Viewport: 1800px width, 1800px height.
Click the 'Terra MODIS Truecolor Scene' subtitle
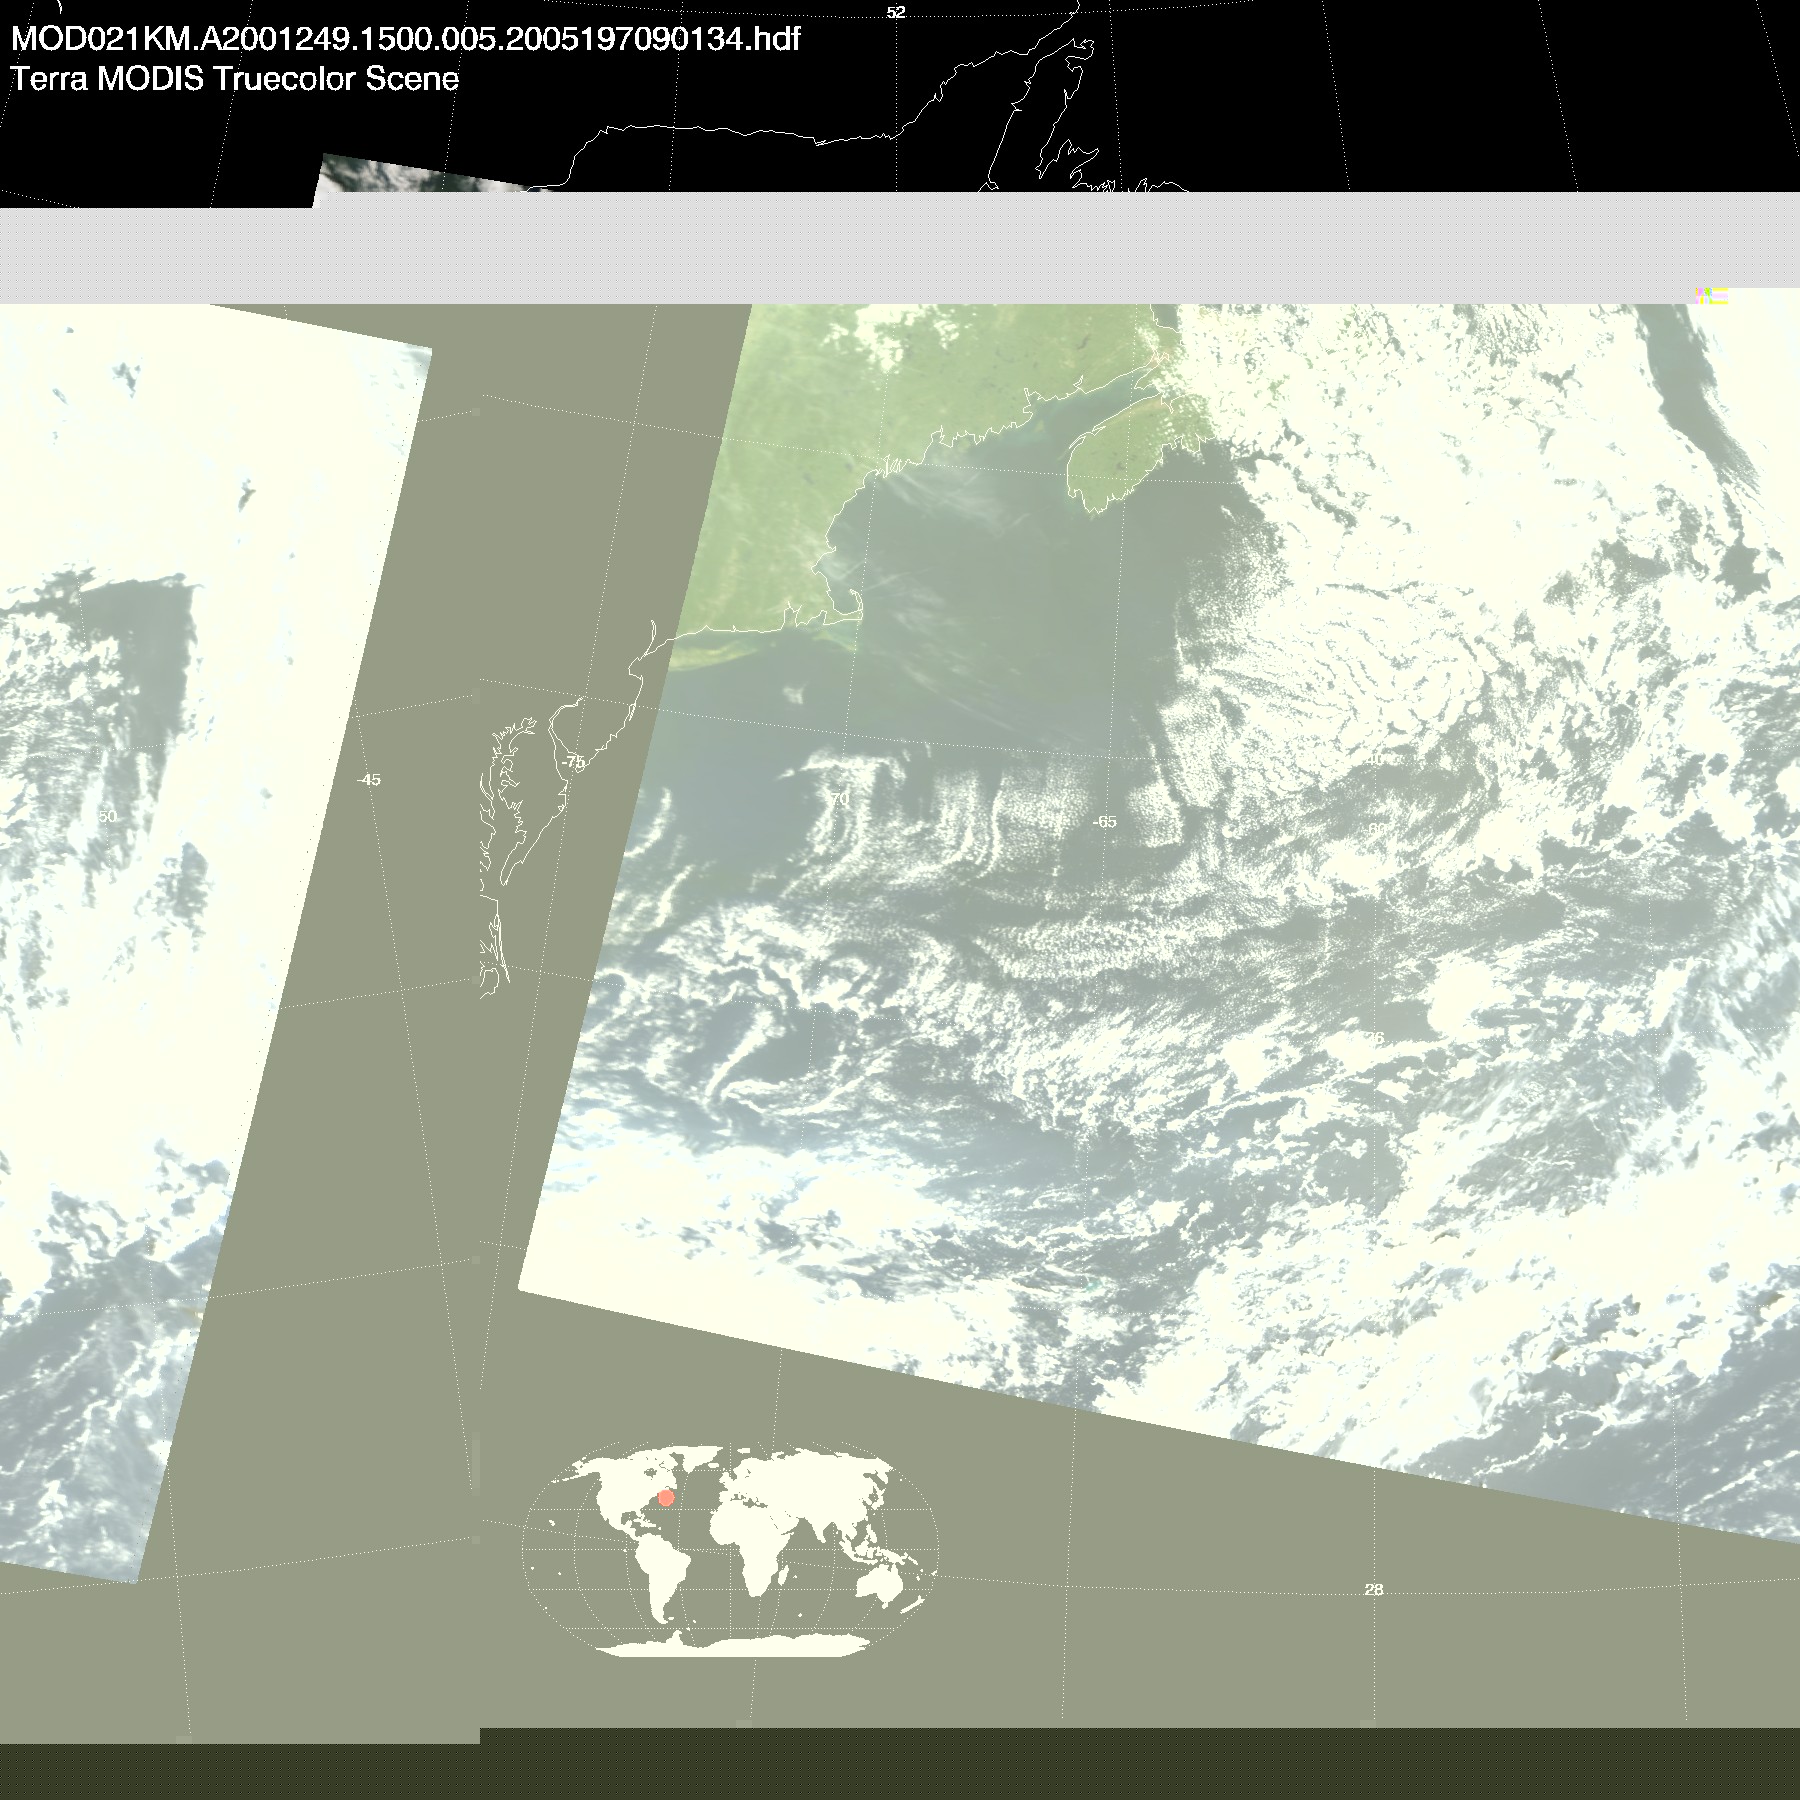[x=235, y=79]
